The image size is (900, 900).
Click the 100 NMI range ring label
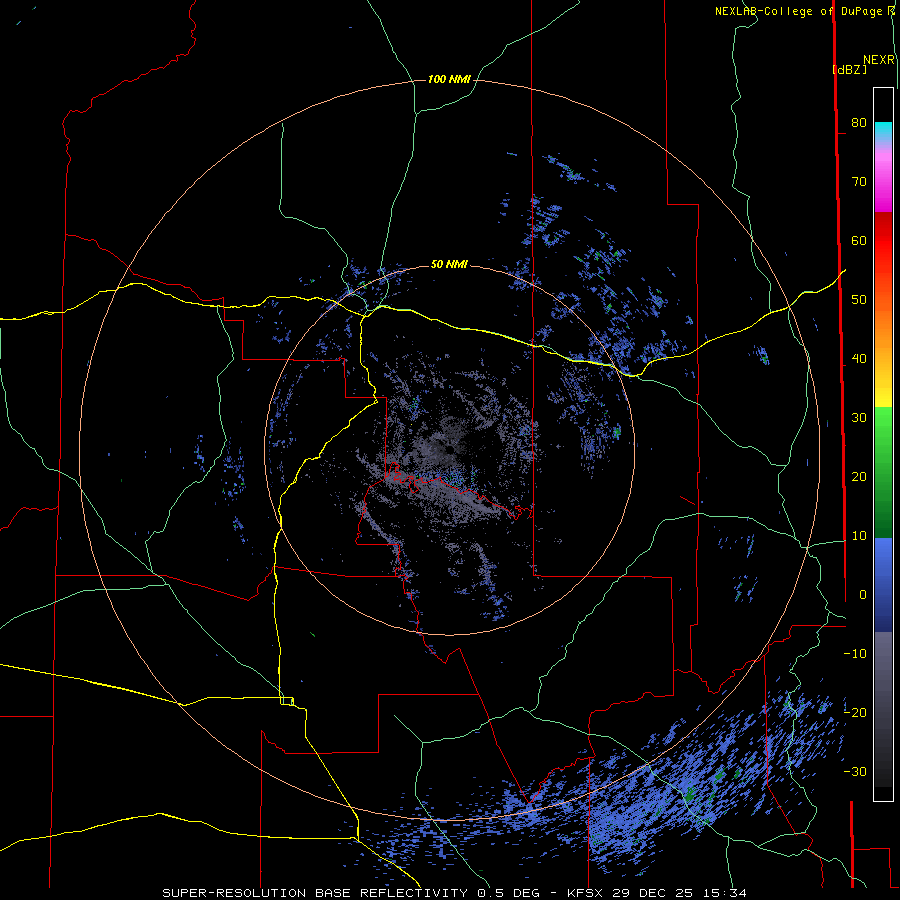point(449,79)
